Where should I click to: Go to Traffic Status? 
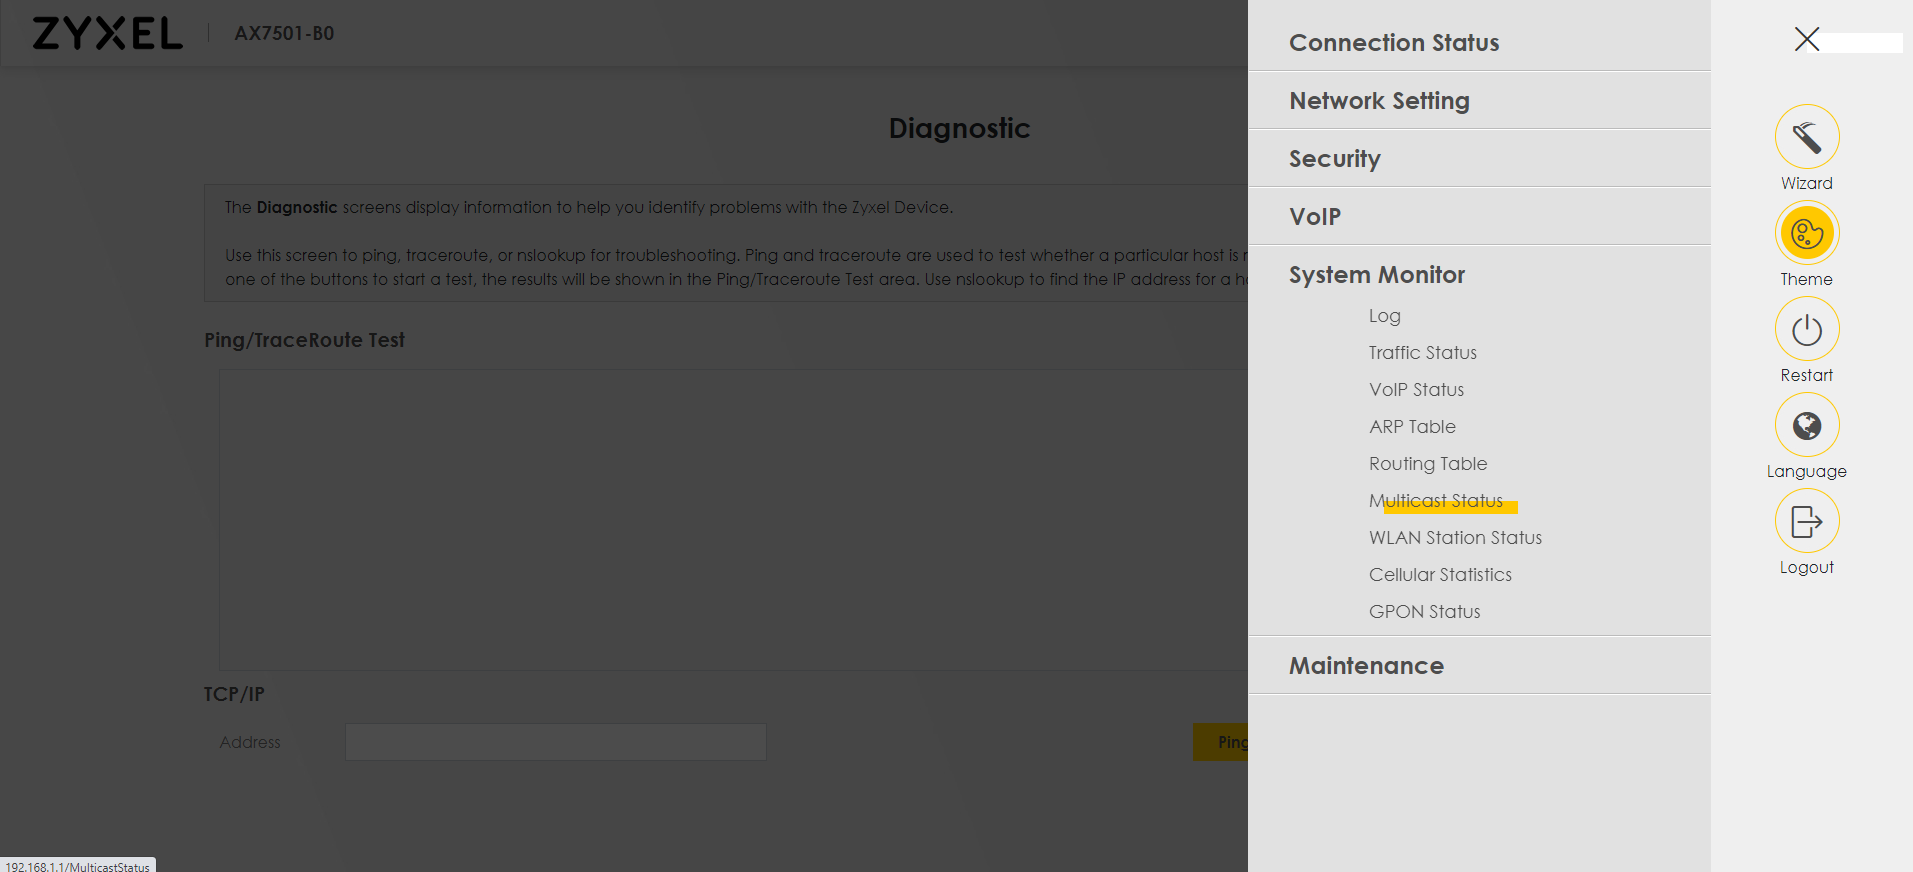tap(1422, 353)
